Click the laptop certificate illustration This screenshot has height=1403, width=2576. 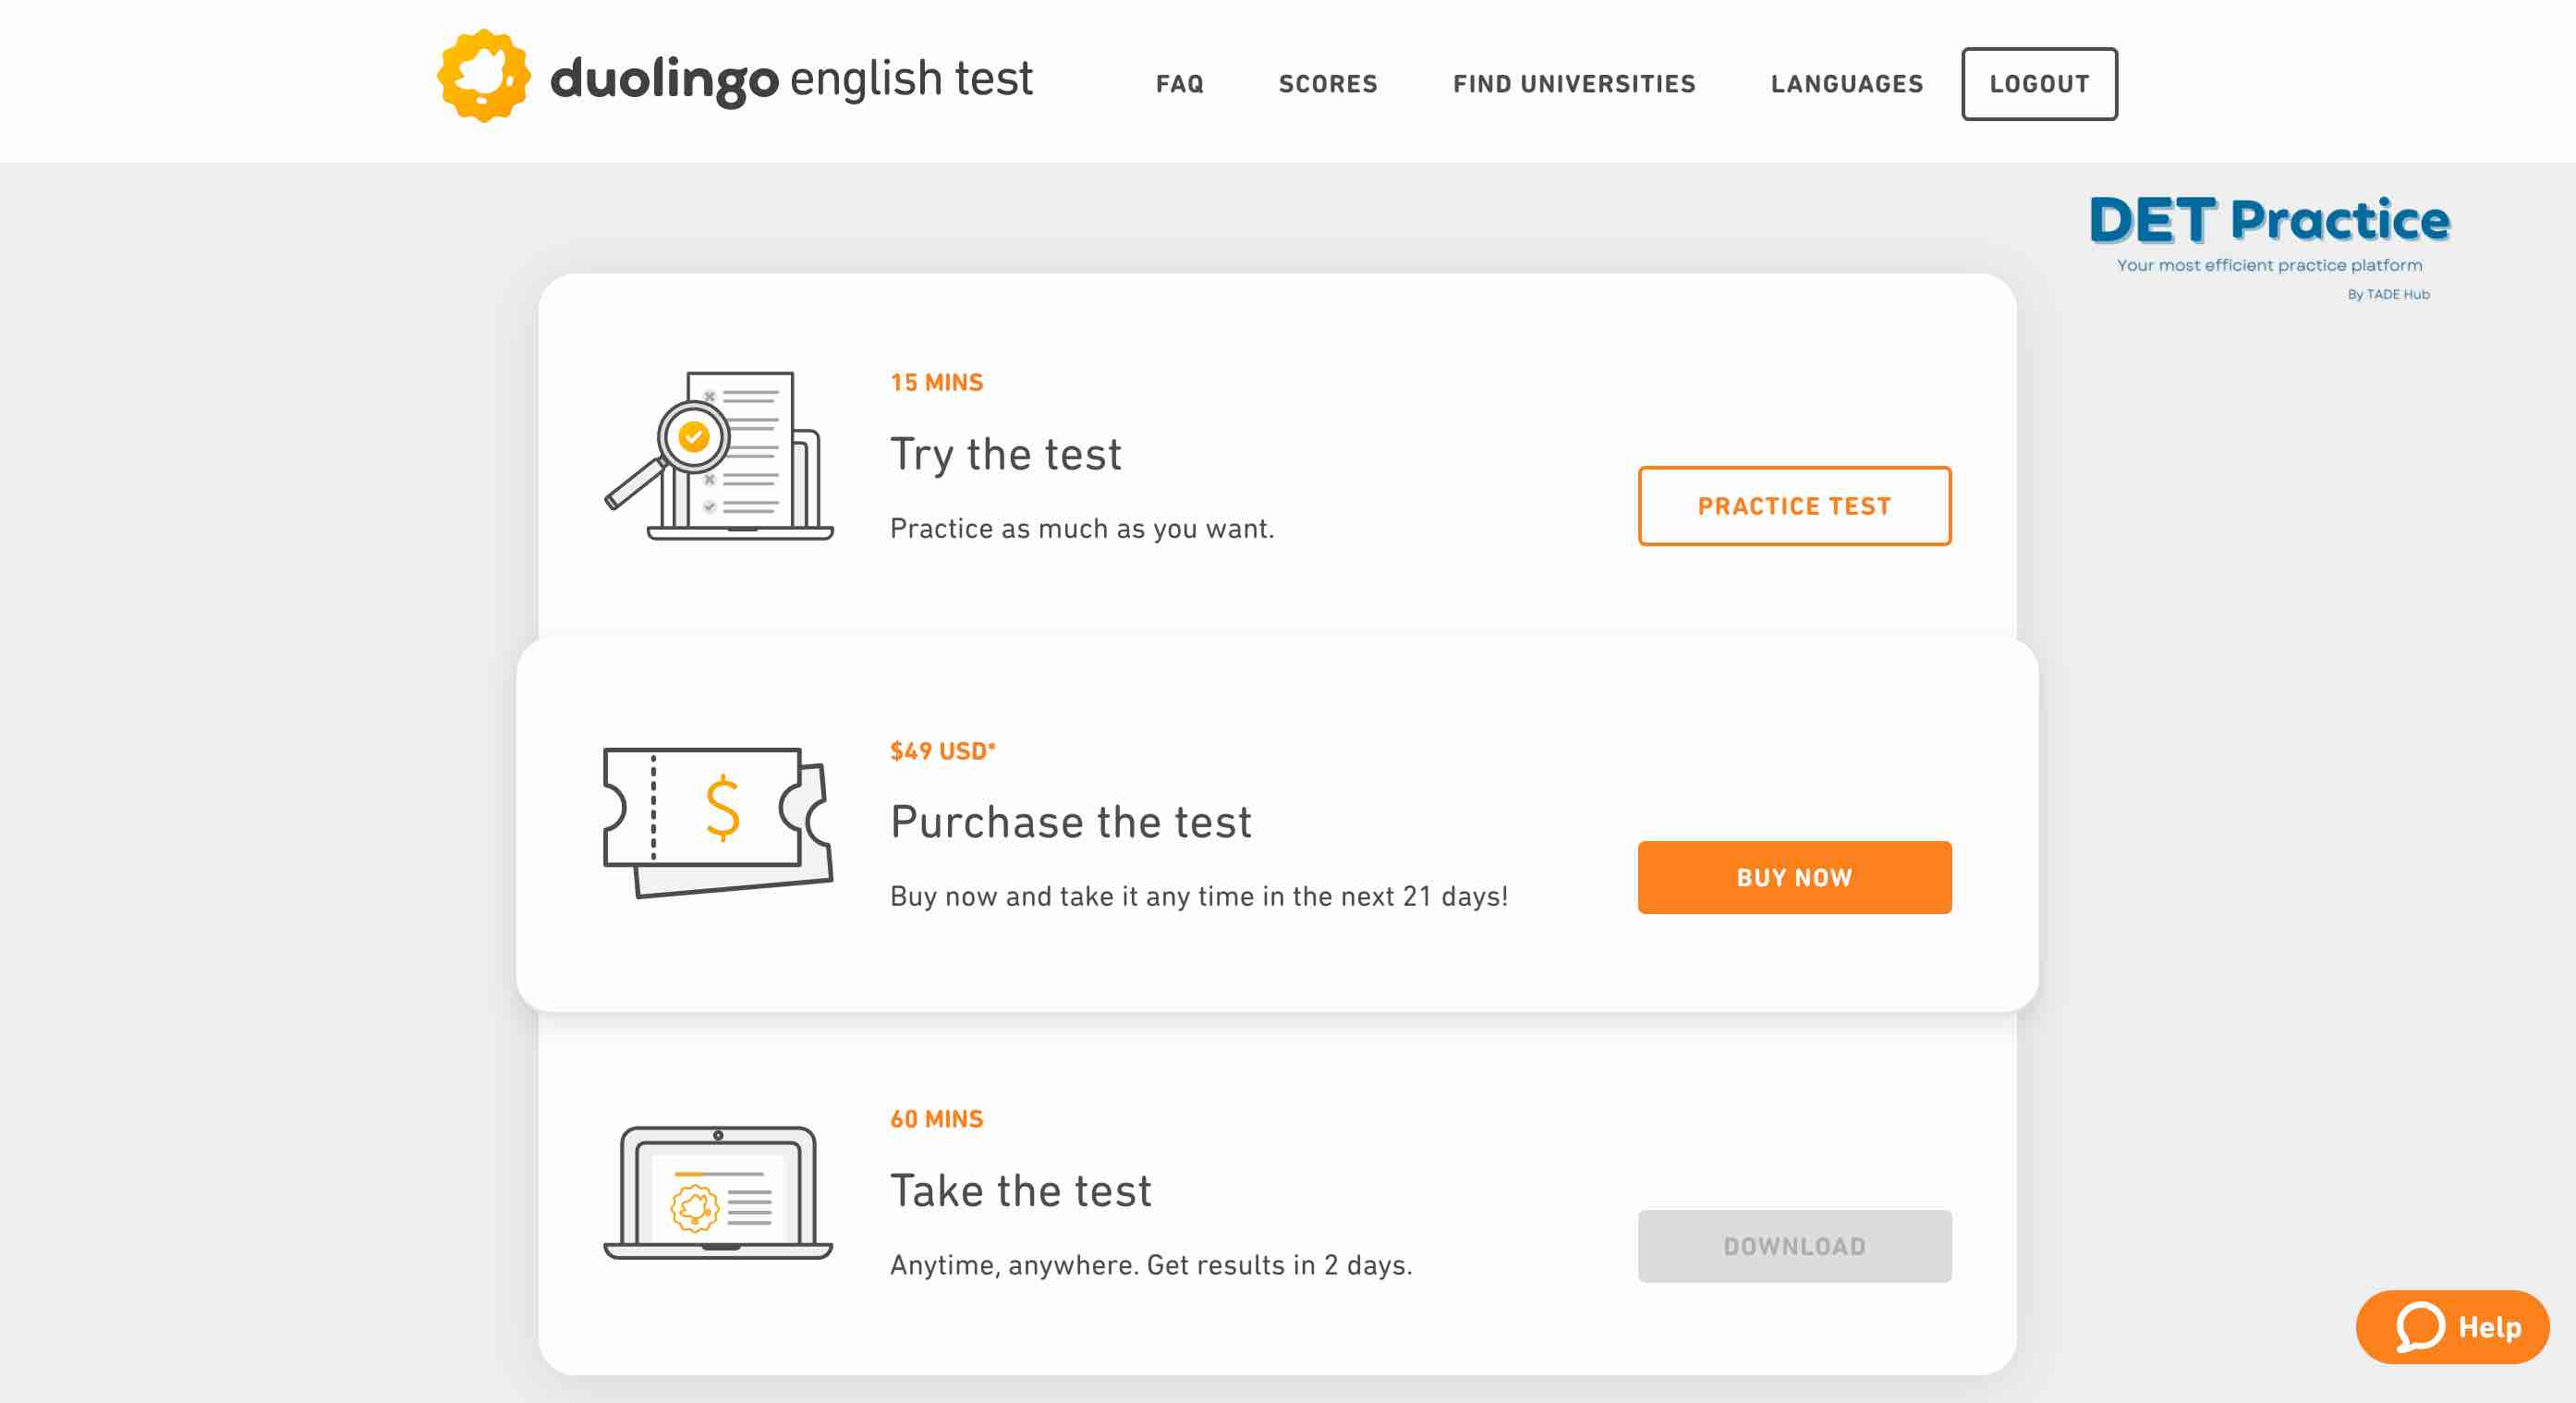click(x=718, y=1192)
